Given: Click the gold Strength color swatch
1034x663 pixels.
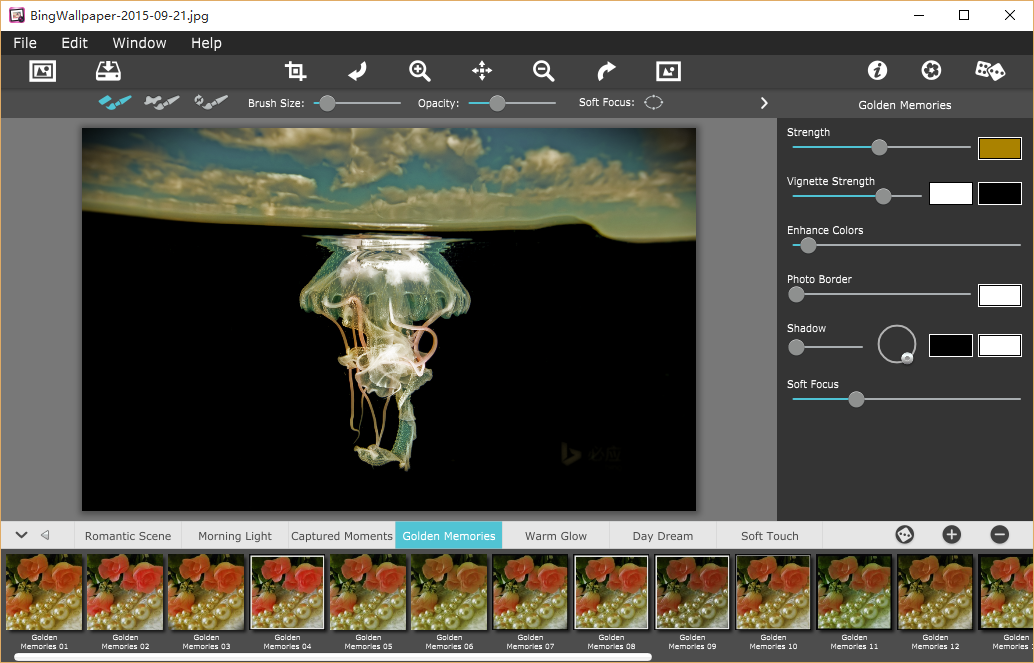Looking at the screenshot, I should coord(999,148).
